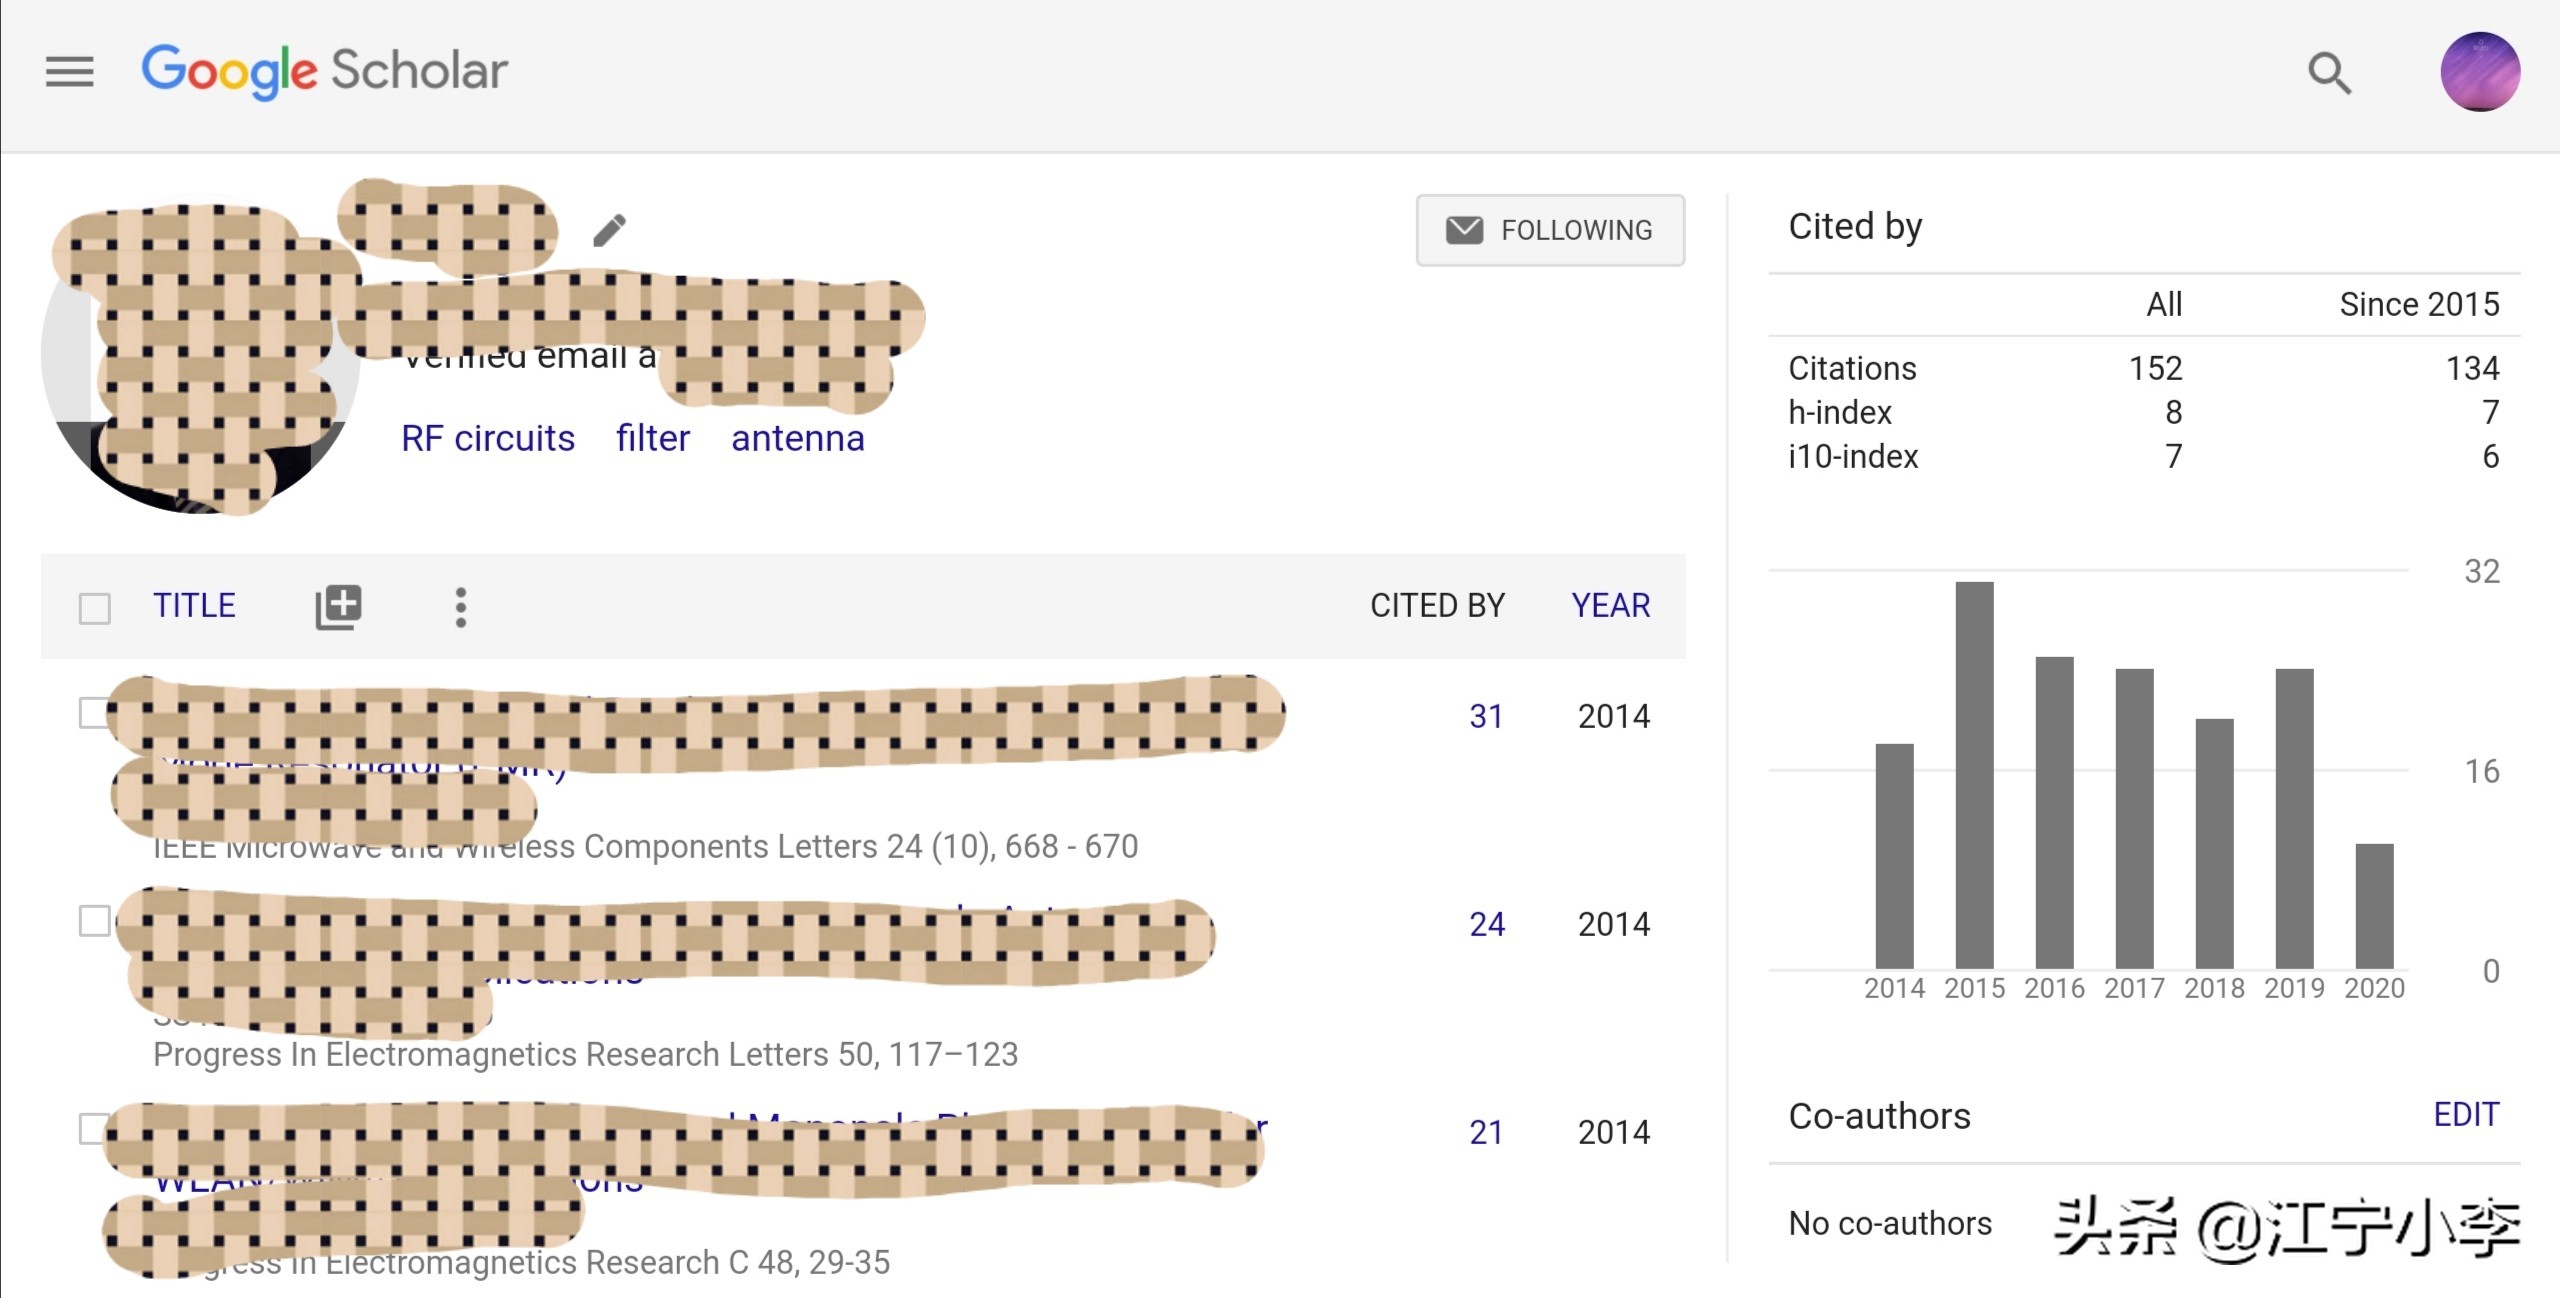This screenshot has width=2560, height=1298.
Task: Sort articles by TITLE column
Action: 194,605
